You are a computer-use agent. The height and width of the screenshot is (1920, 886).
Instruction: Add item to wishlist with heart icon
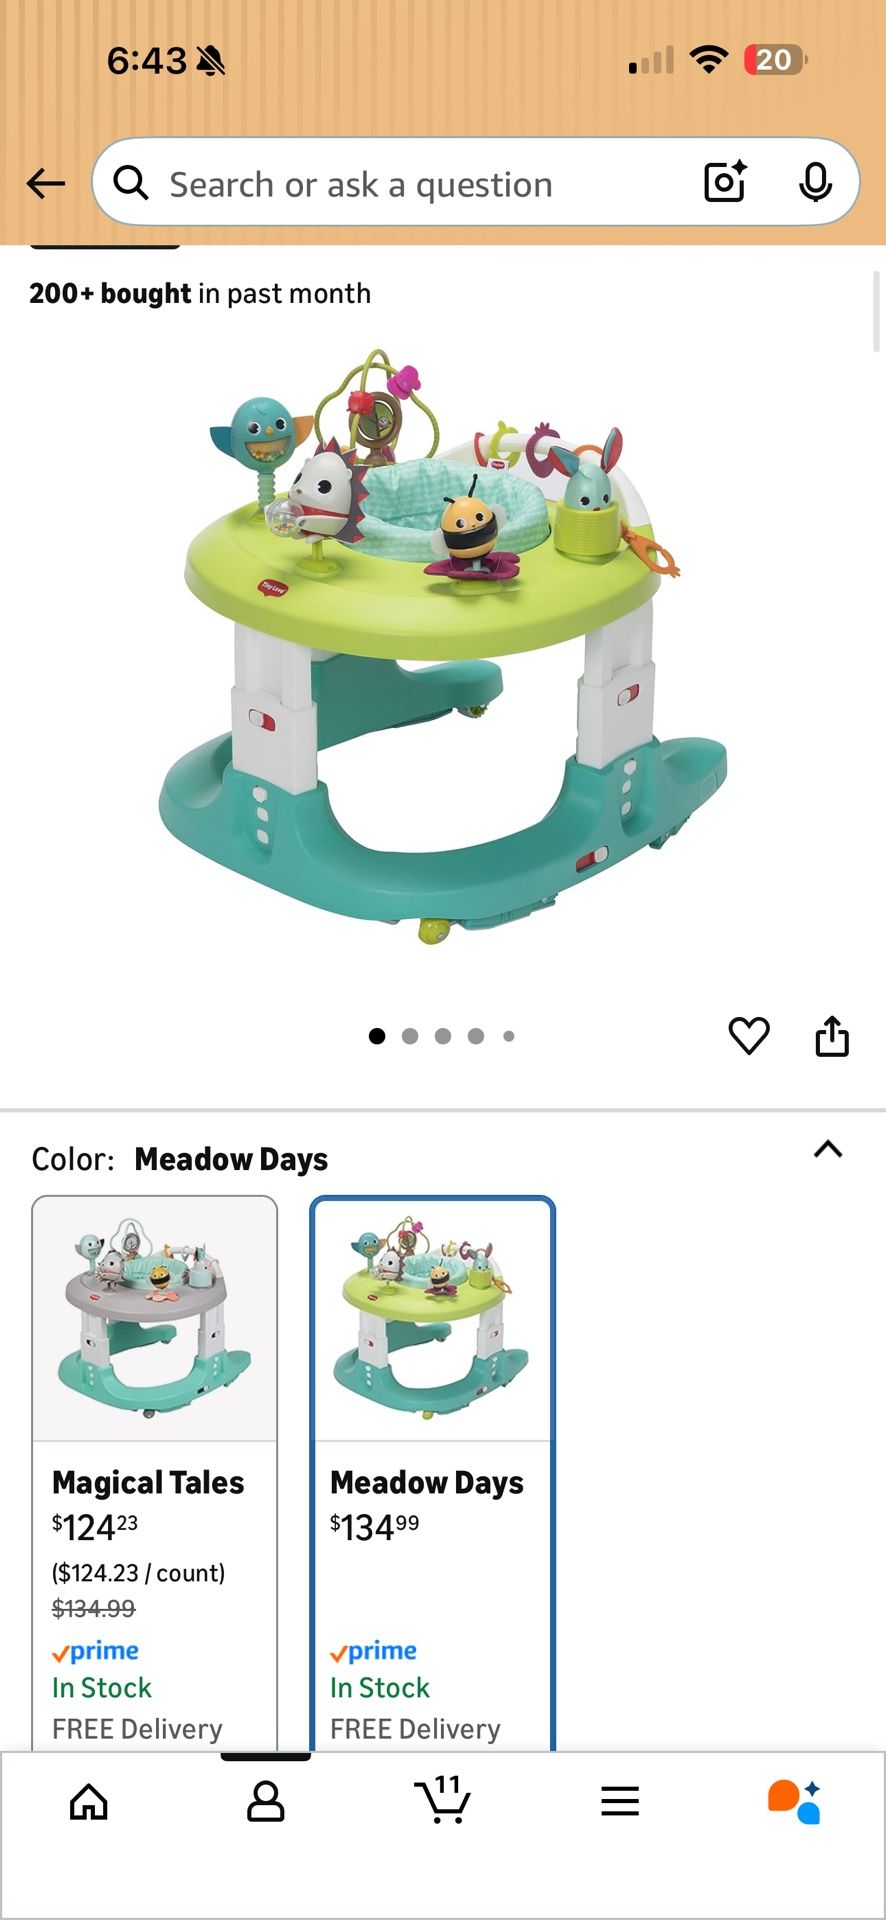749,1036
